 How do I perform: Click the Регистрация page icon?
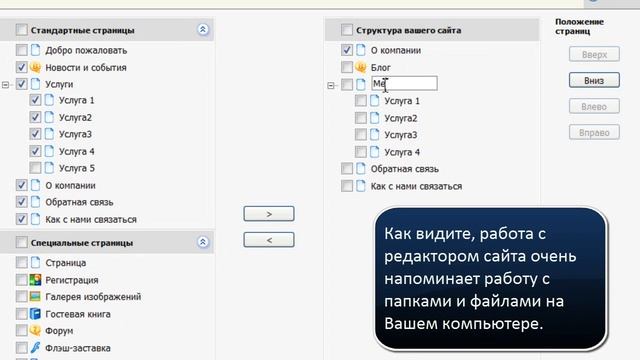click(35, 280)
